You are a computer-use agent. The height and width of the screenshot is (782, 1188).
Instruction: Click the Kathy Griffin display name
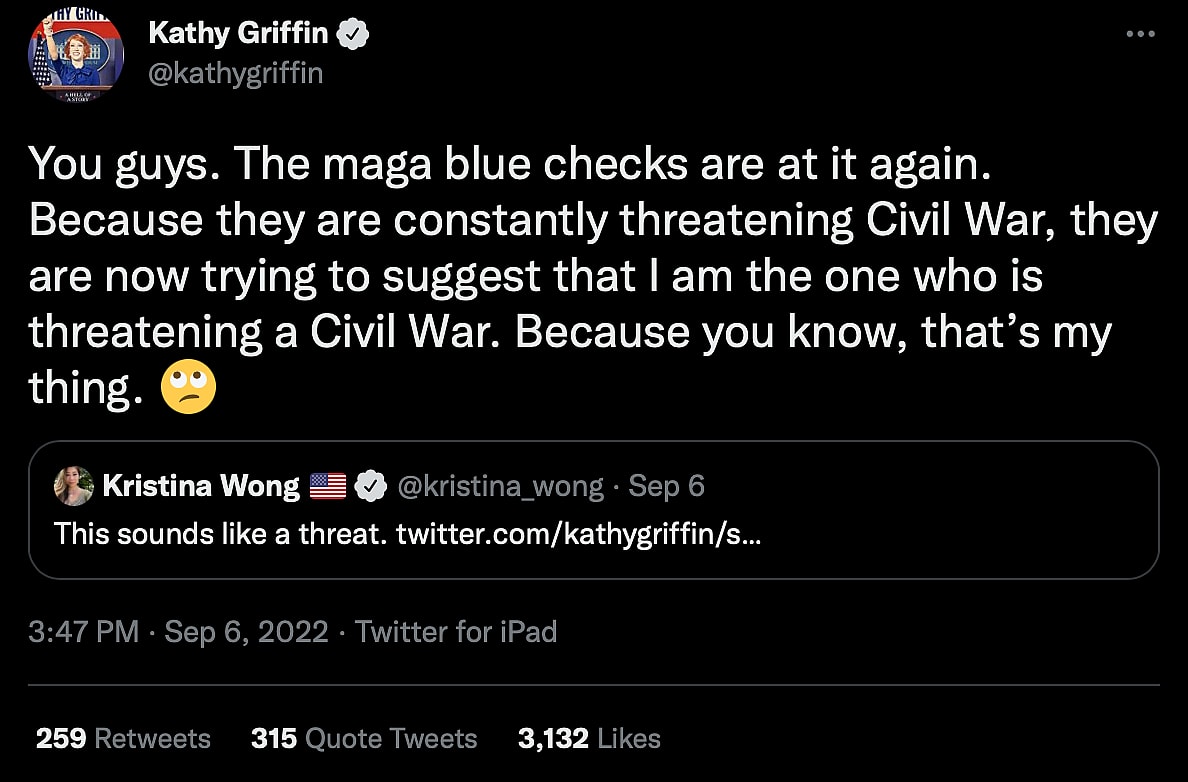coord(238,34)
